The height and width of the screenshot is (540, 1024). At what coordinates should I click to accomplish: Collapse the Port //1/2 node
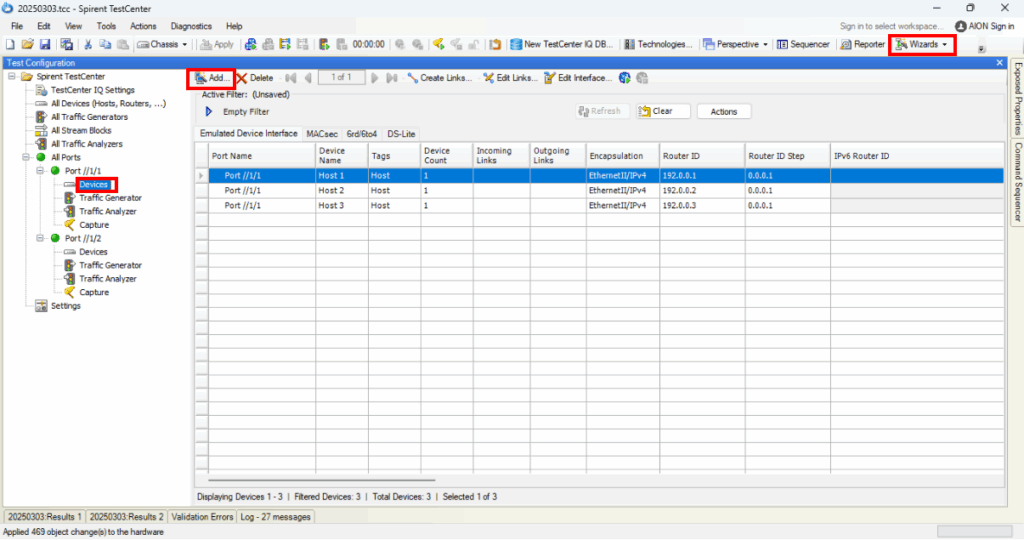click(40, 239)
